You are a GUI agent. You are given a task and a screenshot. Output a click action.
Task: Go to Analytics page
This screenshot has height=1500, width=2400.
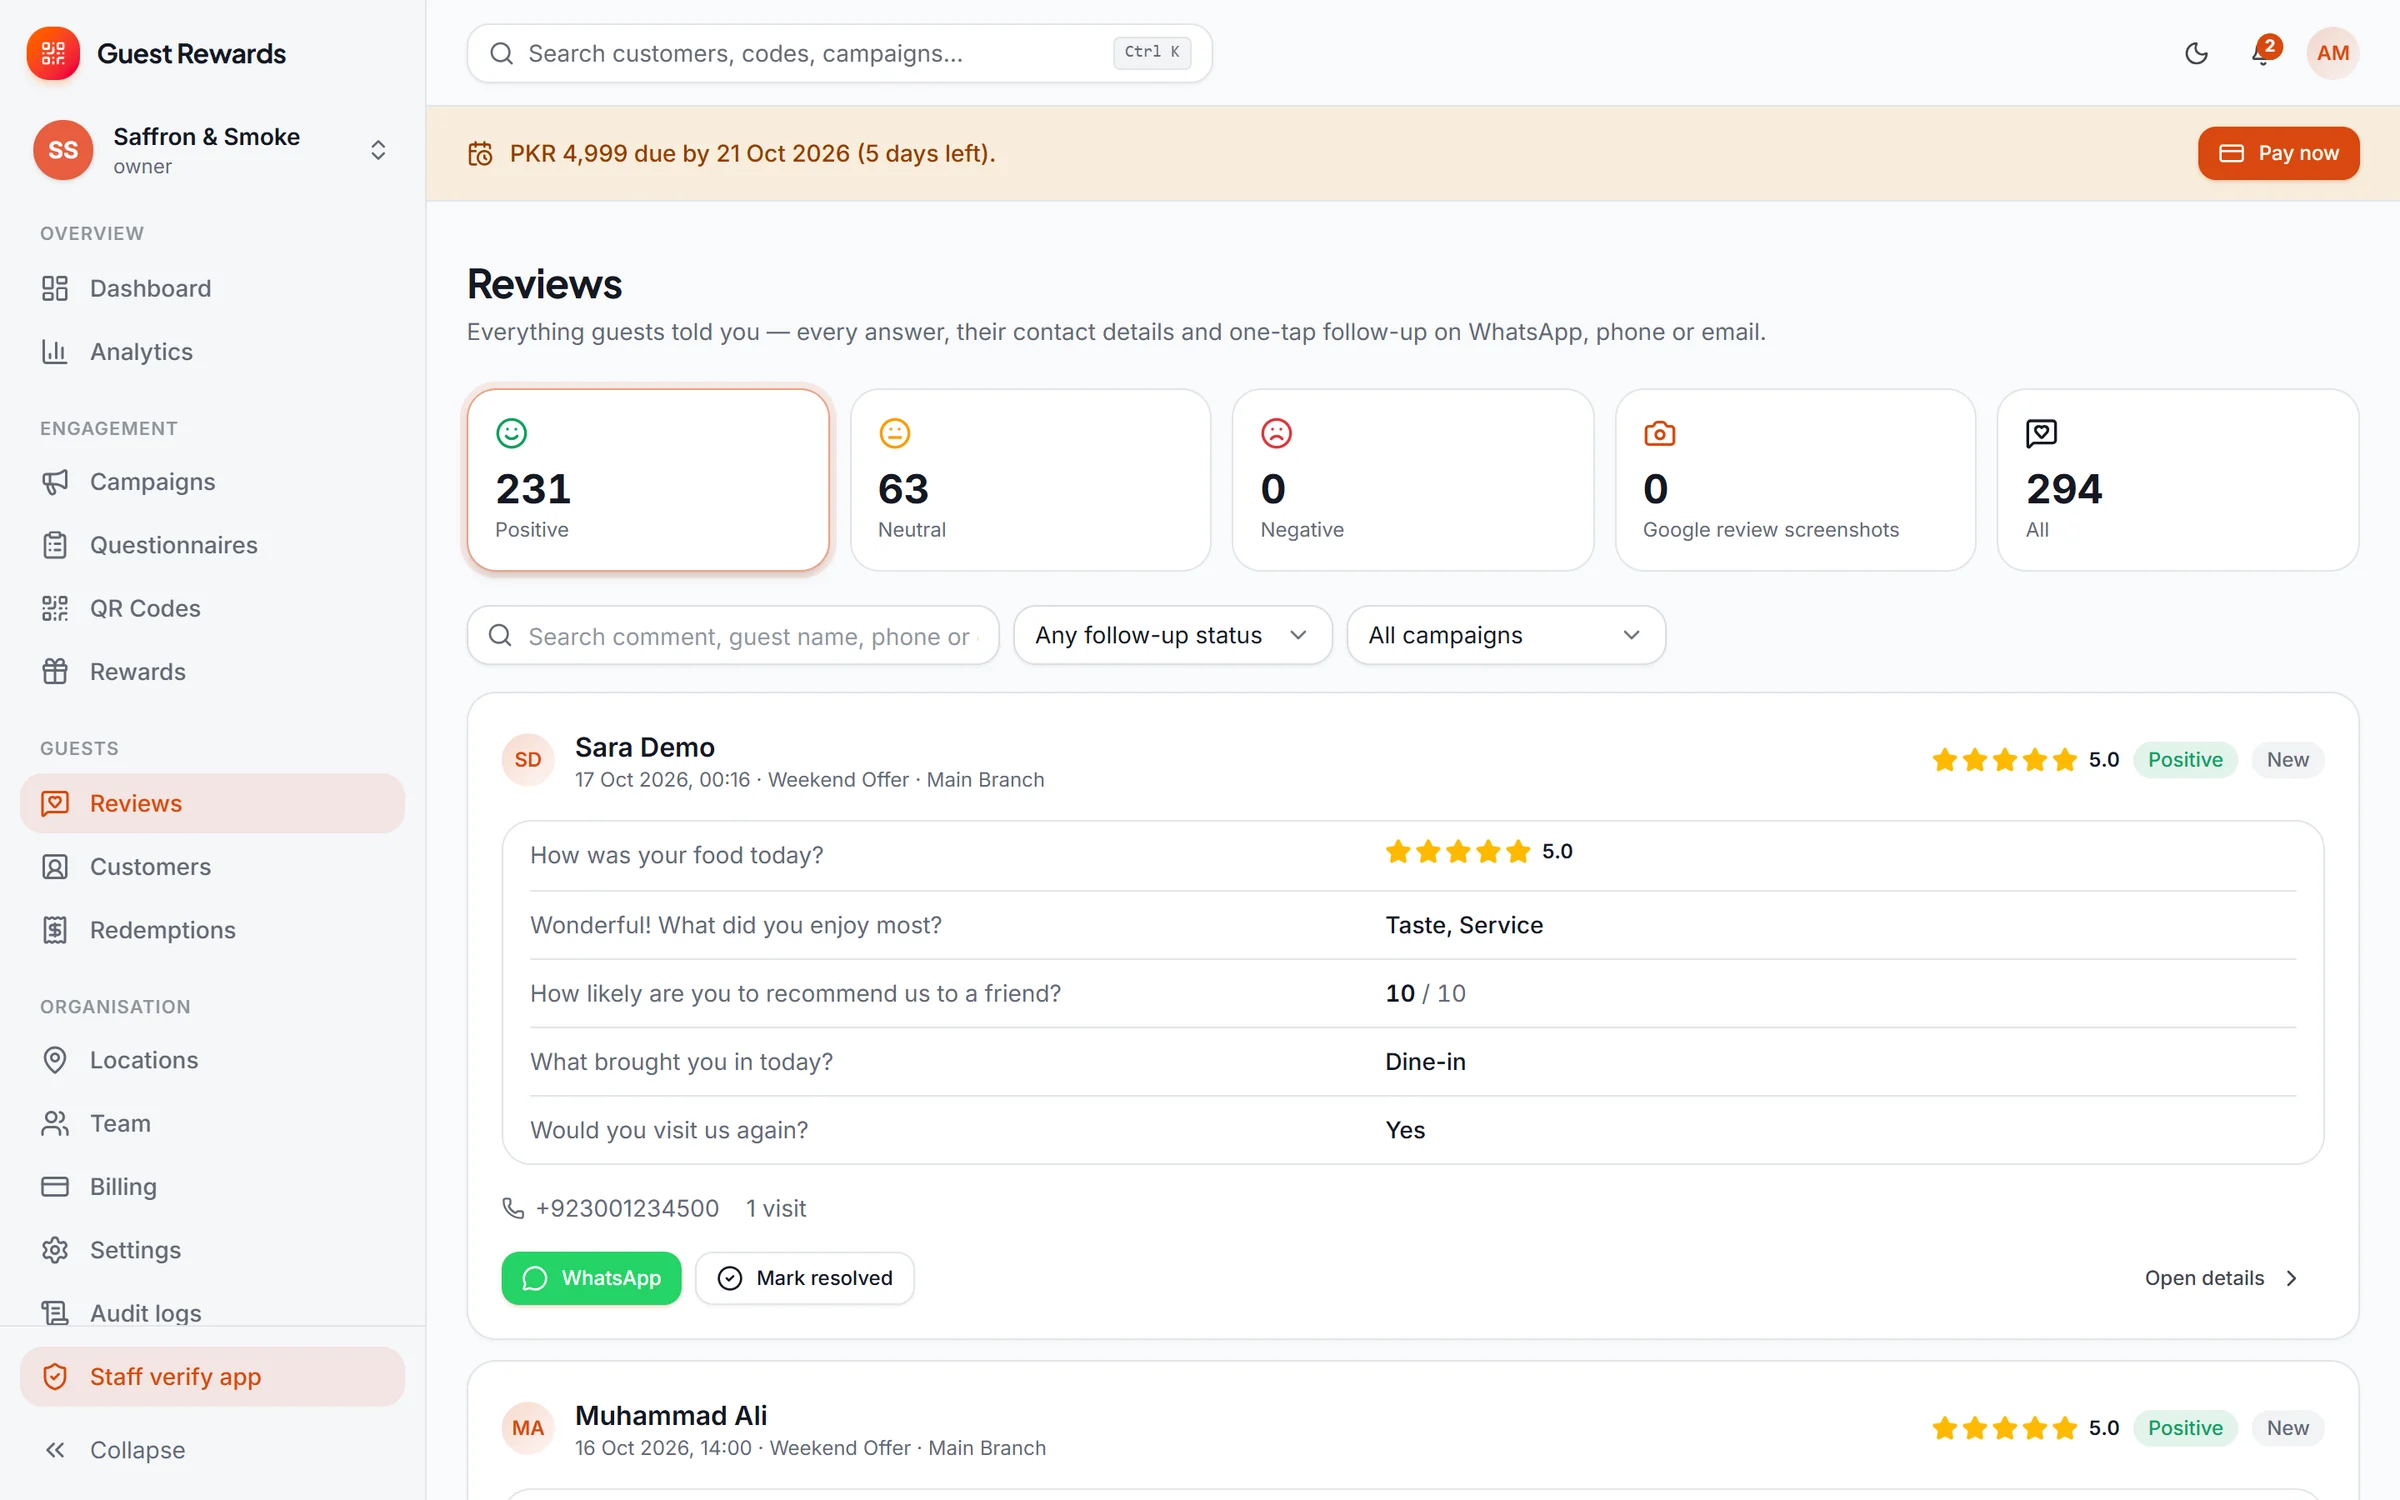pyautogui.click(x=212, y=351)
